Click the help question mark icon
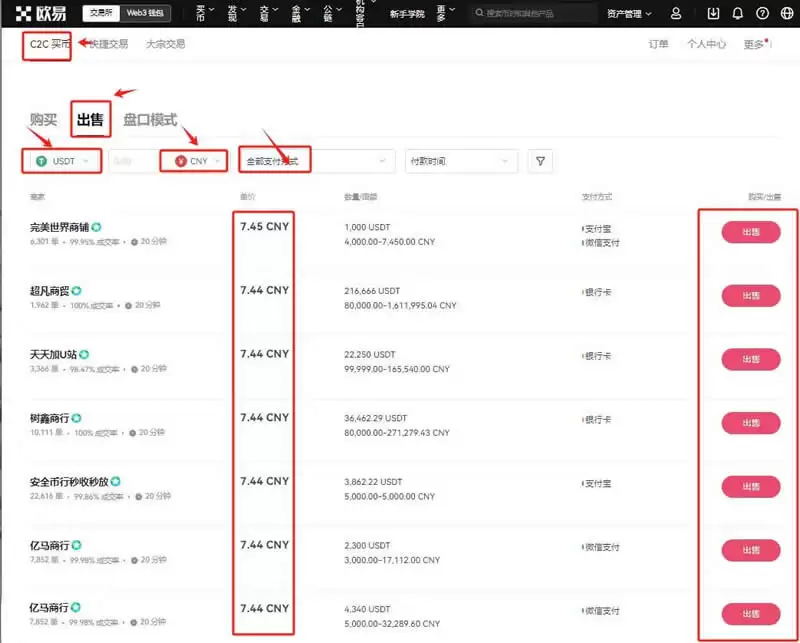This screenshot has width=800, height=643. pos(763,14)
